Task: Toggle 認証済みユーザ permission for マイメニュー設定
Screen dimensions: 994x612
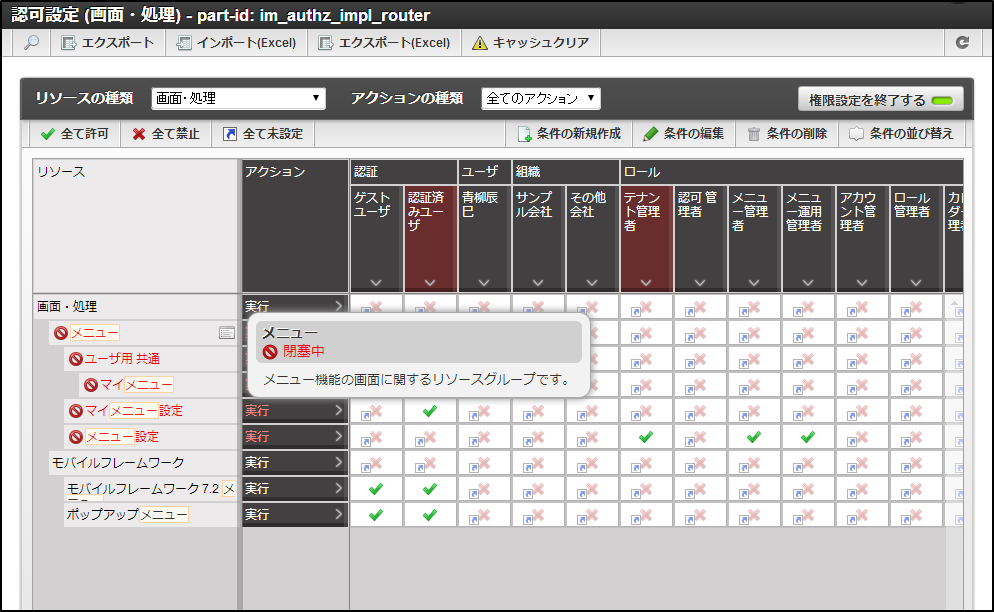Action: coord(428,410)
